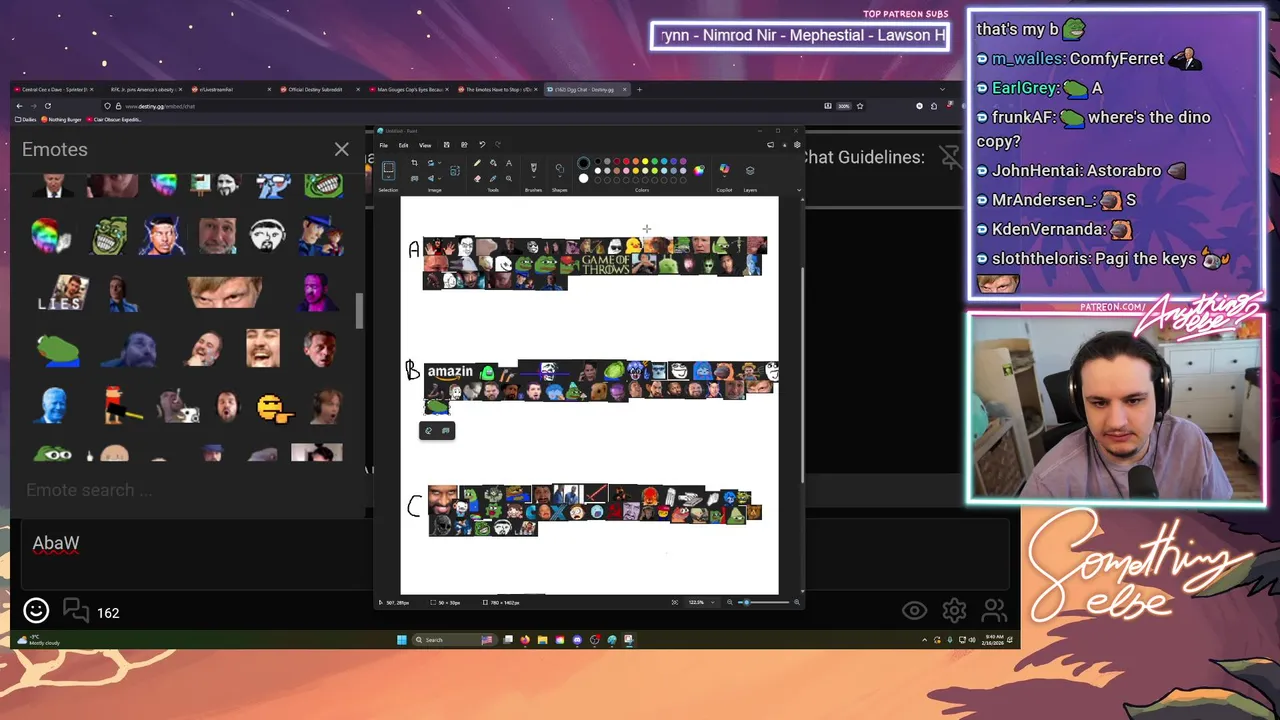Click the Brushes tool icon
Viewport: 1280px width, 720px height.
pyautogui.click(x=533, y=167)
